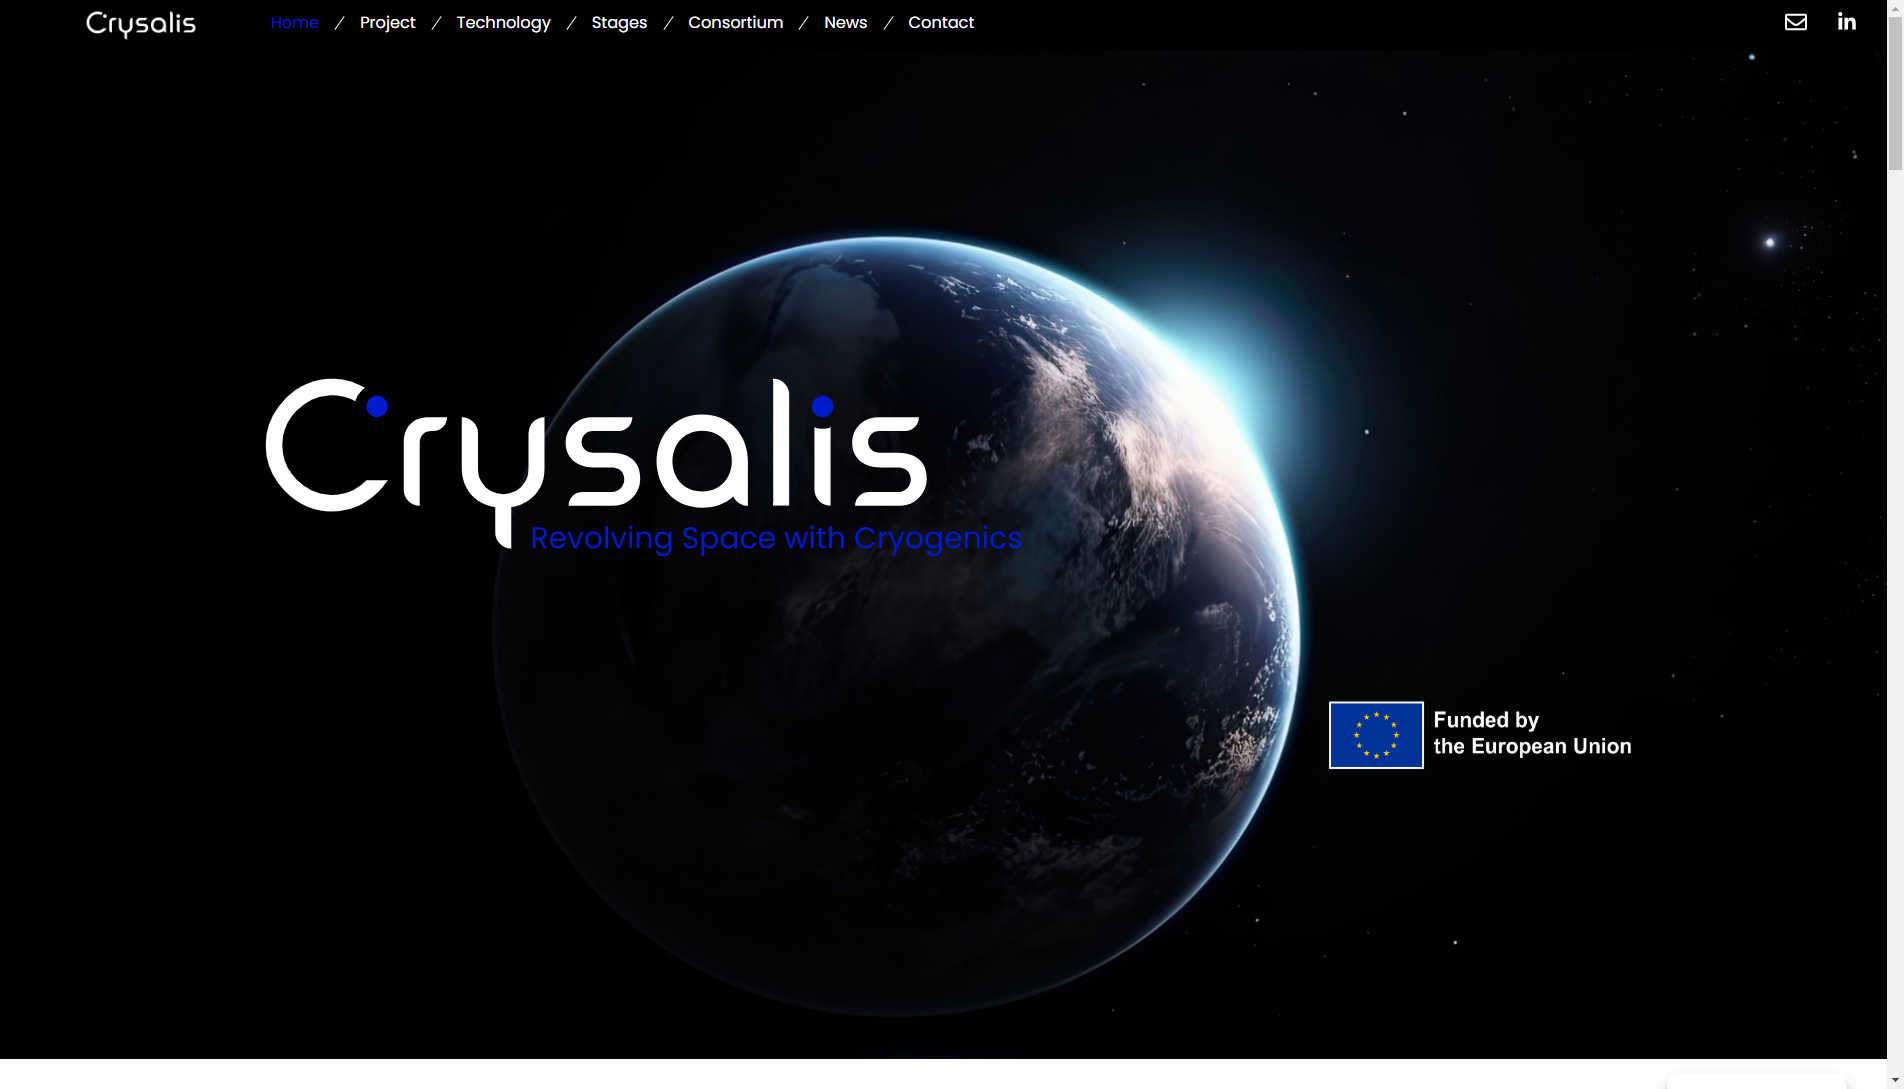This screenshot has height=1089, width=1904.
Task: Click the large Crysalis hero logo
Action: [596, 450]
